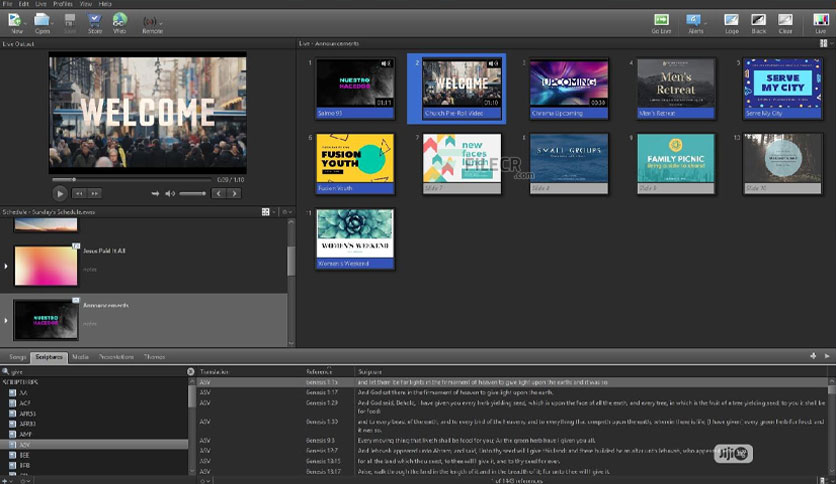The height and width of the screenshot is (484, 836).
Task: Switch to the Media tab
Action: click(80, 356)
